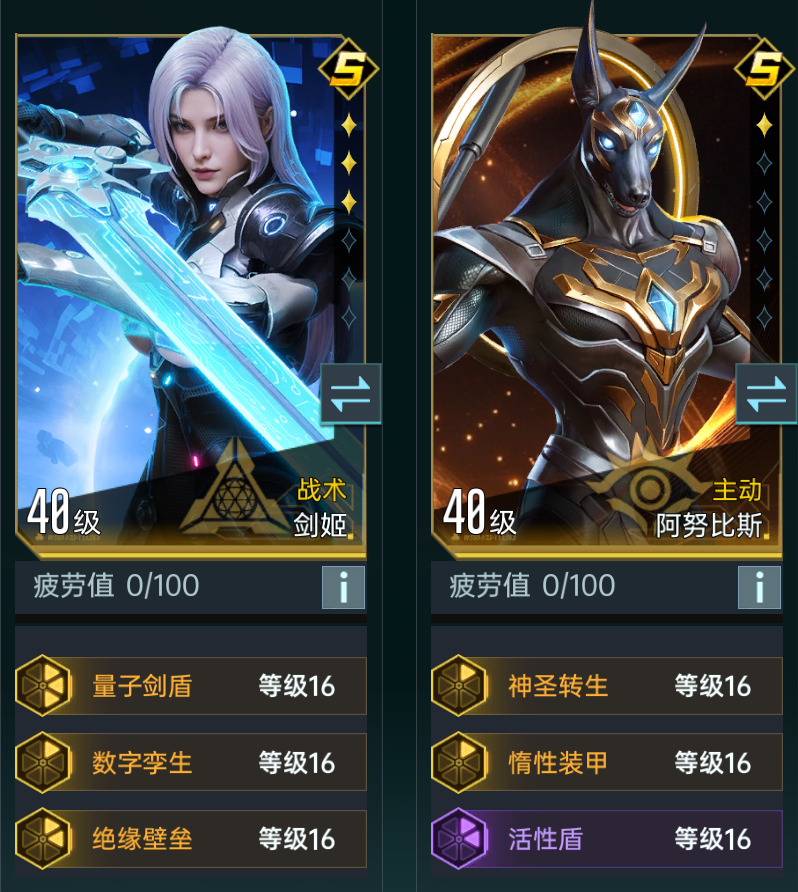The height and width of the screenshot is (892, 798).
Task: Open the 活性盾 等级16 skill row
Action: tap(607, 839)
